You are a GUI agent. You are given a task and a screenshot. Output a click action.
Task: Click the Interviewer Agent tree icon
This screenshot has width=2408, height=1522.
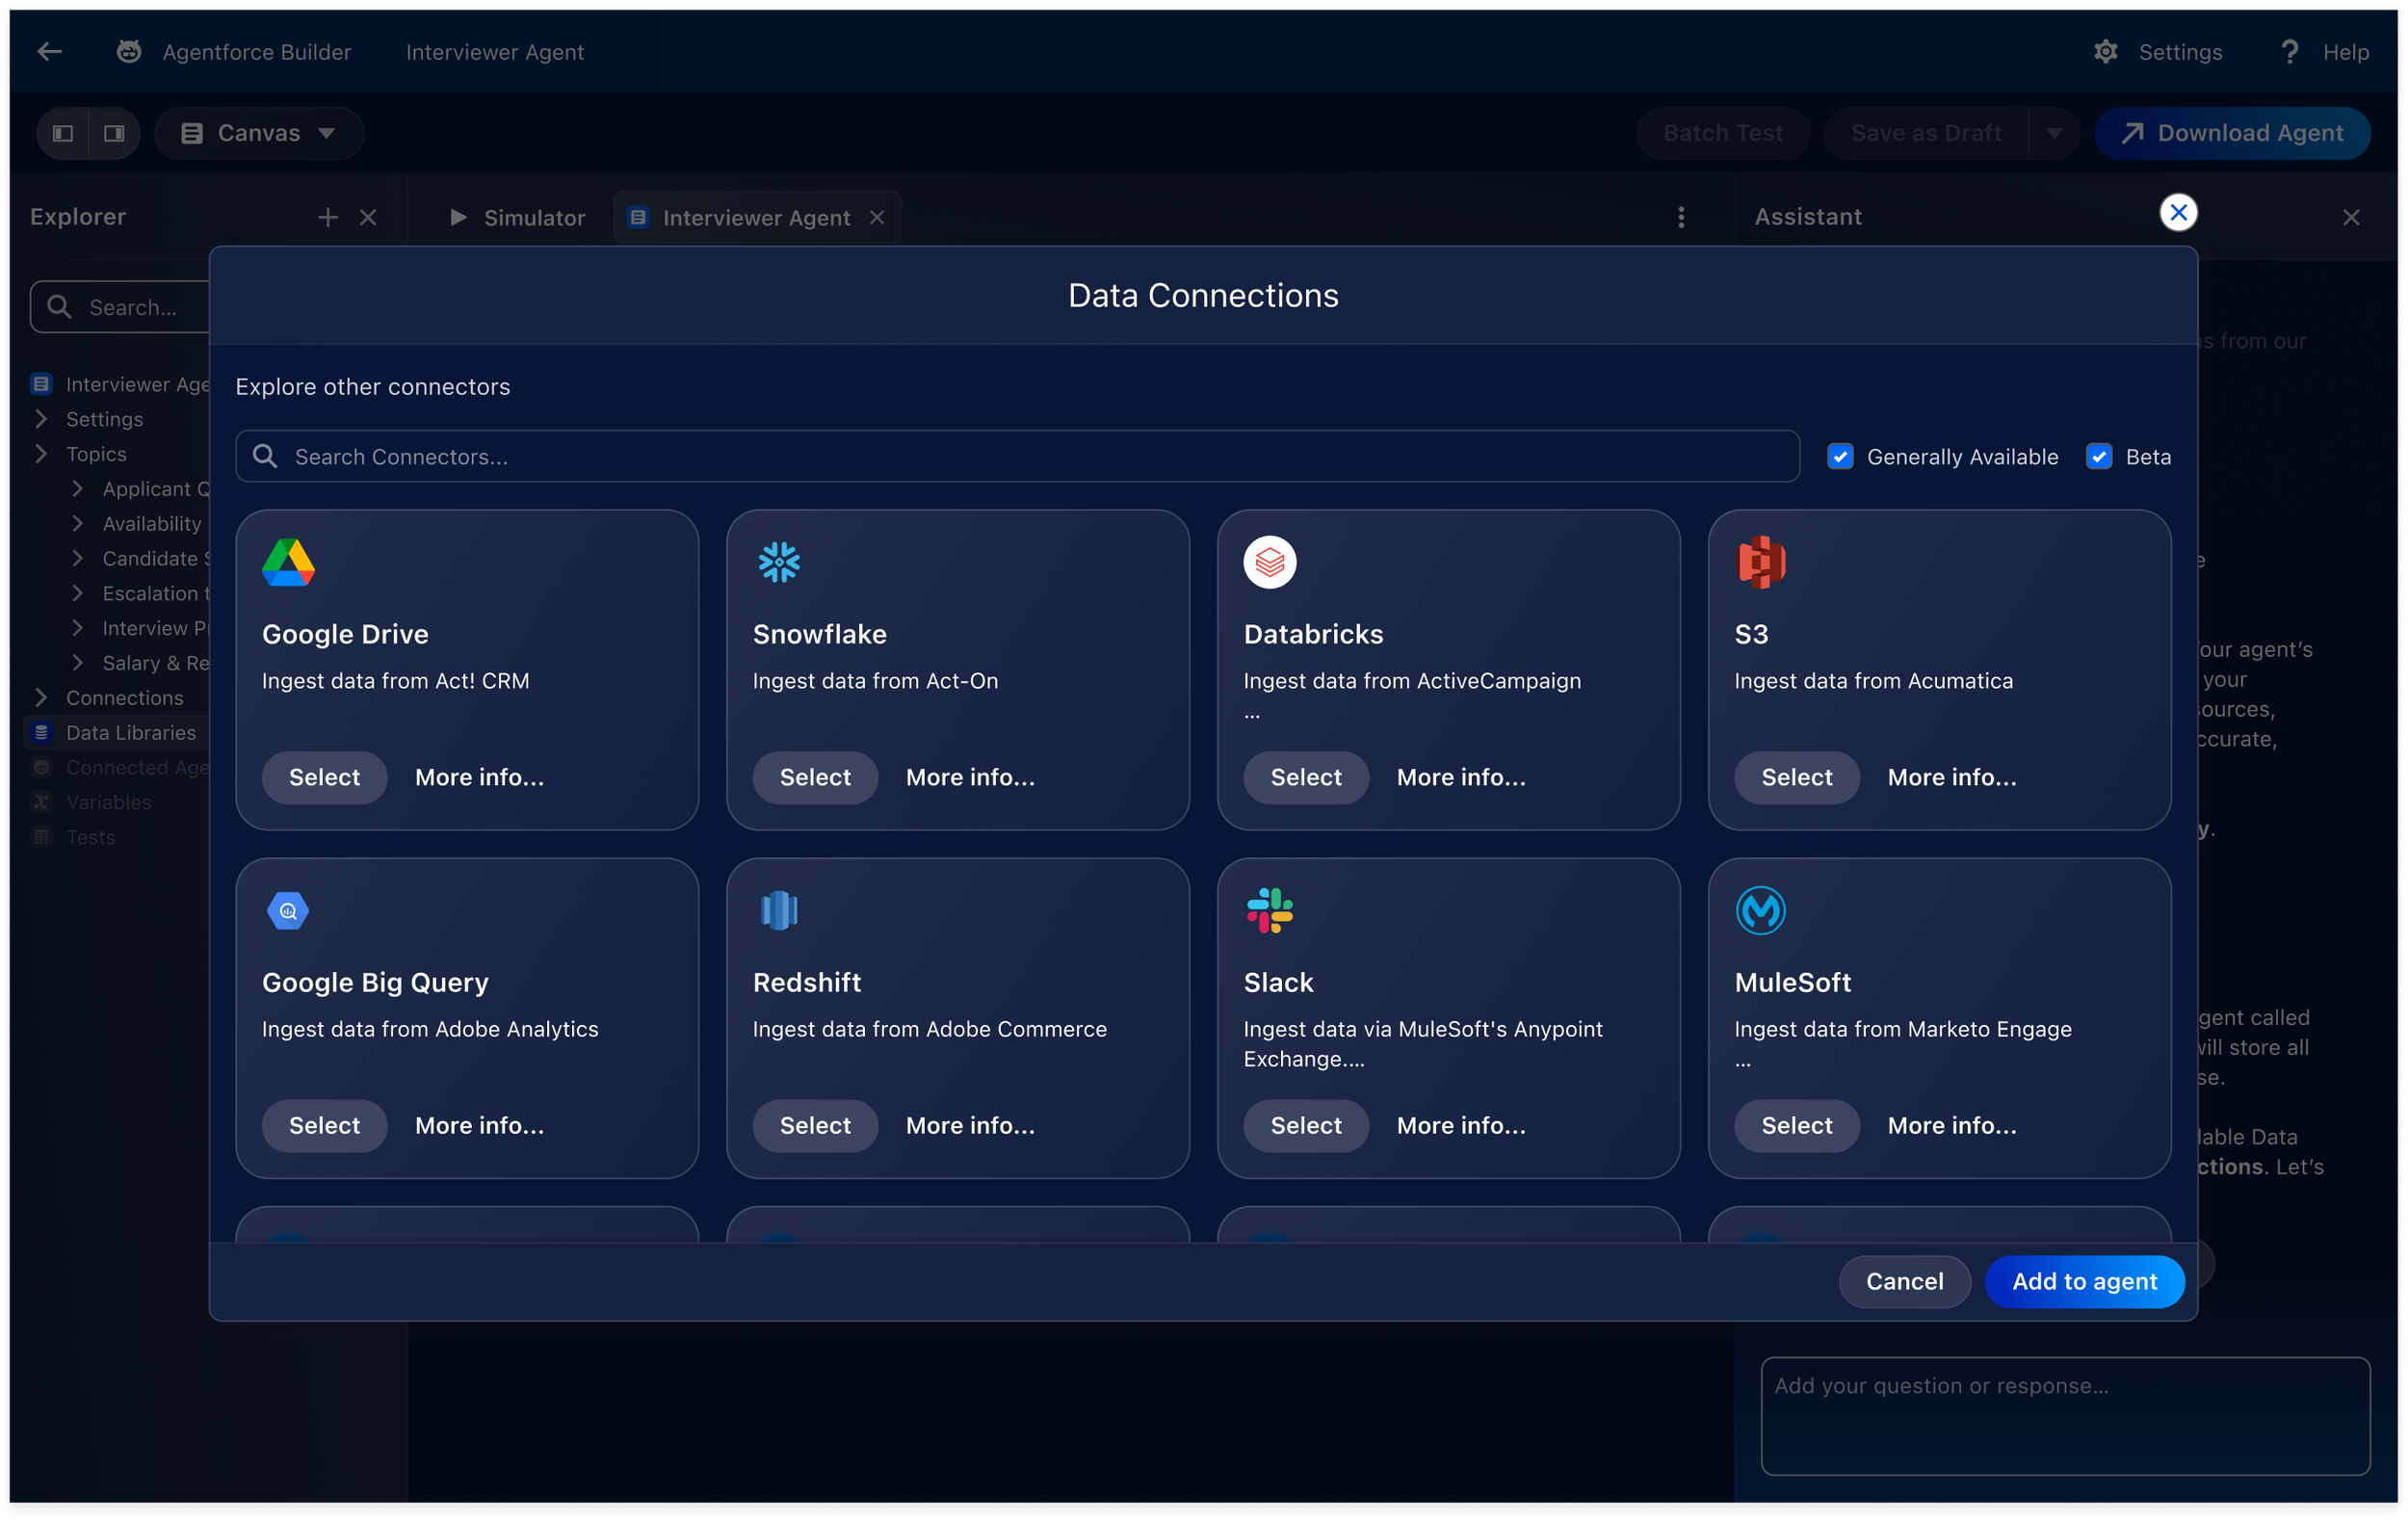pyautogui.click(x=41, y=384)
